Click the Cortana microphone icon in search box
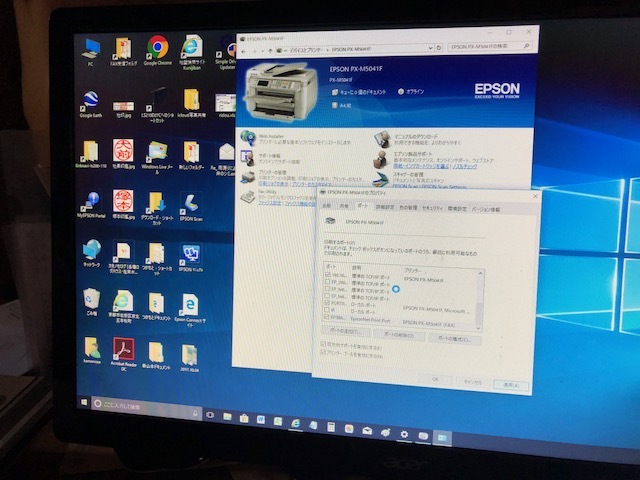640x480 pixels. [195, 413]
